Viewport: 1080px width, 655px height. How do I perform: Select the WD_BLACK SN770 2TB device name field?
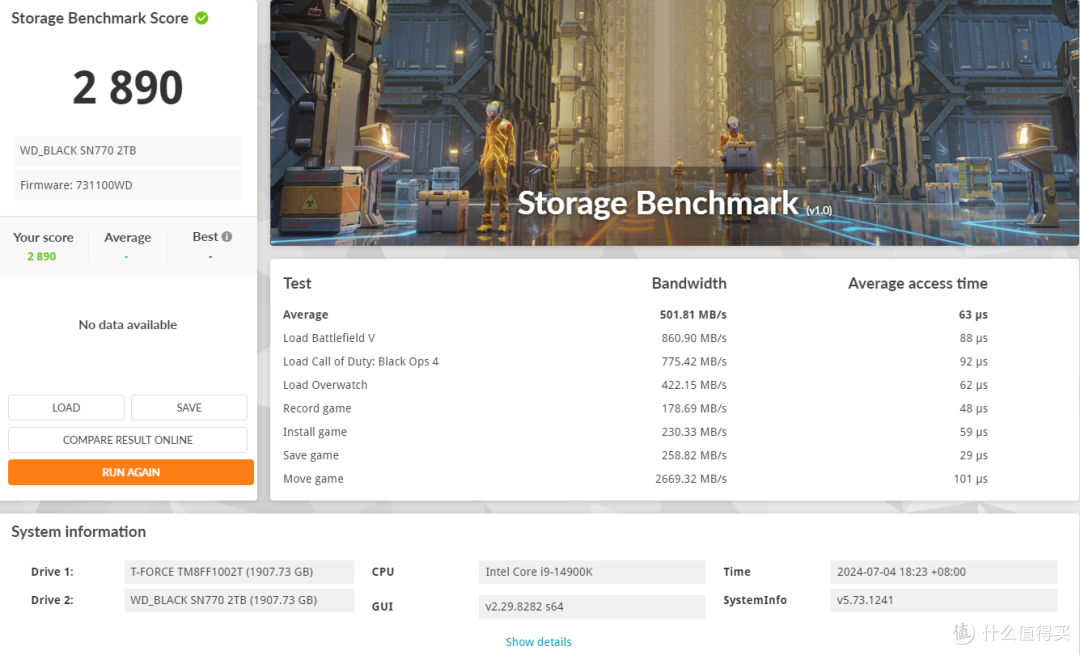128,151
